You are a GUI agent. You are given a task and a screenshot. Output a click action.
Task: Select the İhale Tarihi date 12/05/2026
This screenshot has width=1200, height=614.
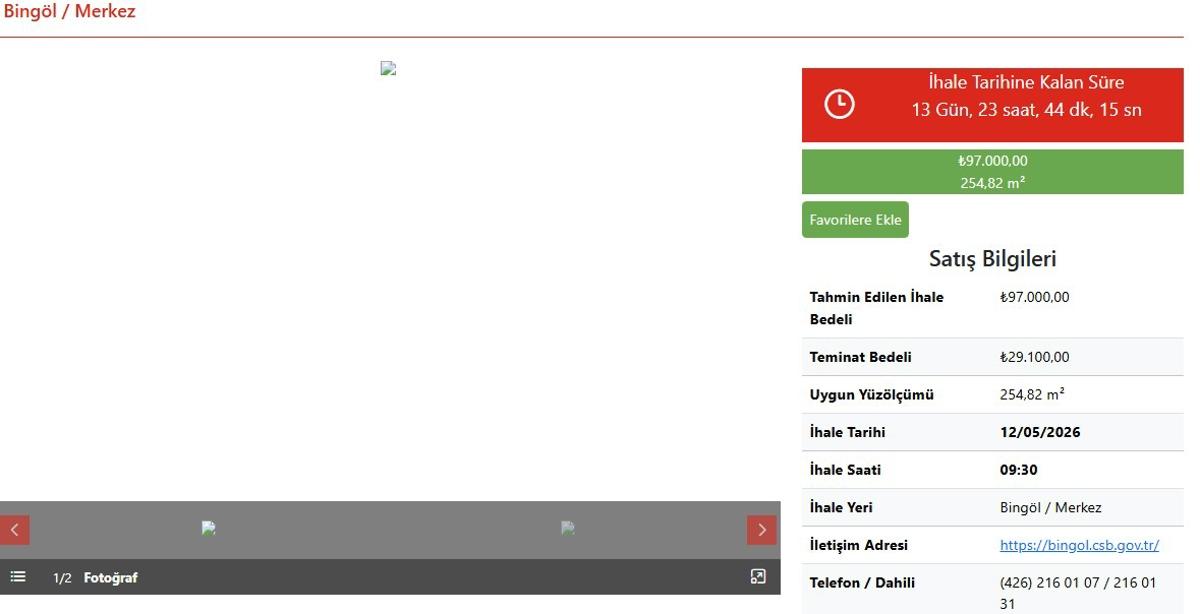(1040, 433)
